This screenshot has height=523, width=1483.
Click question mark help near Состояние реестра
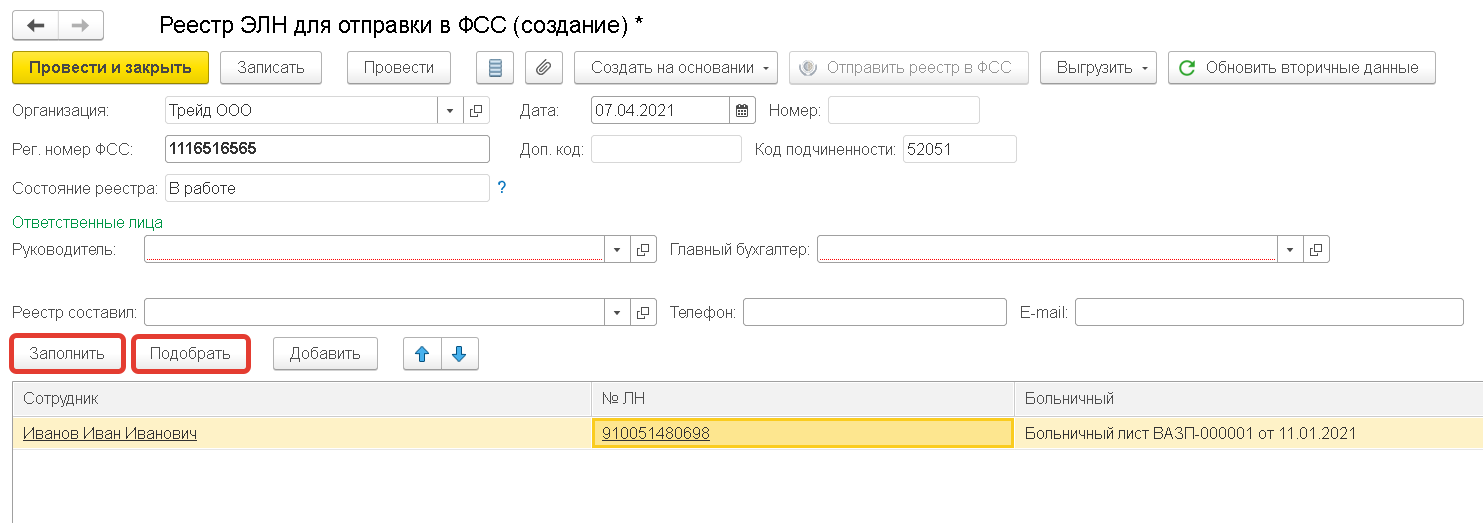502,187
